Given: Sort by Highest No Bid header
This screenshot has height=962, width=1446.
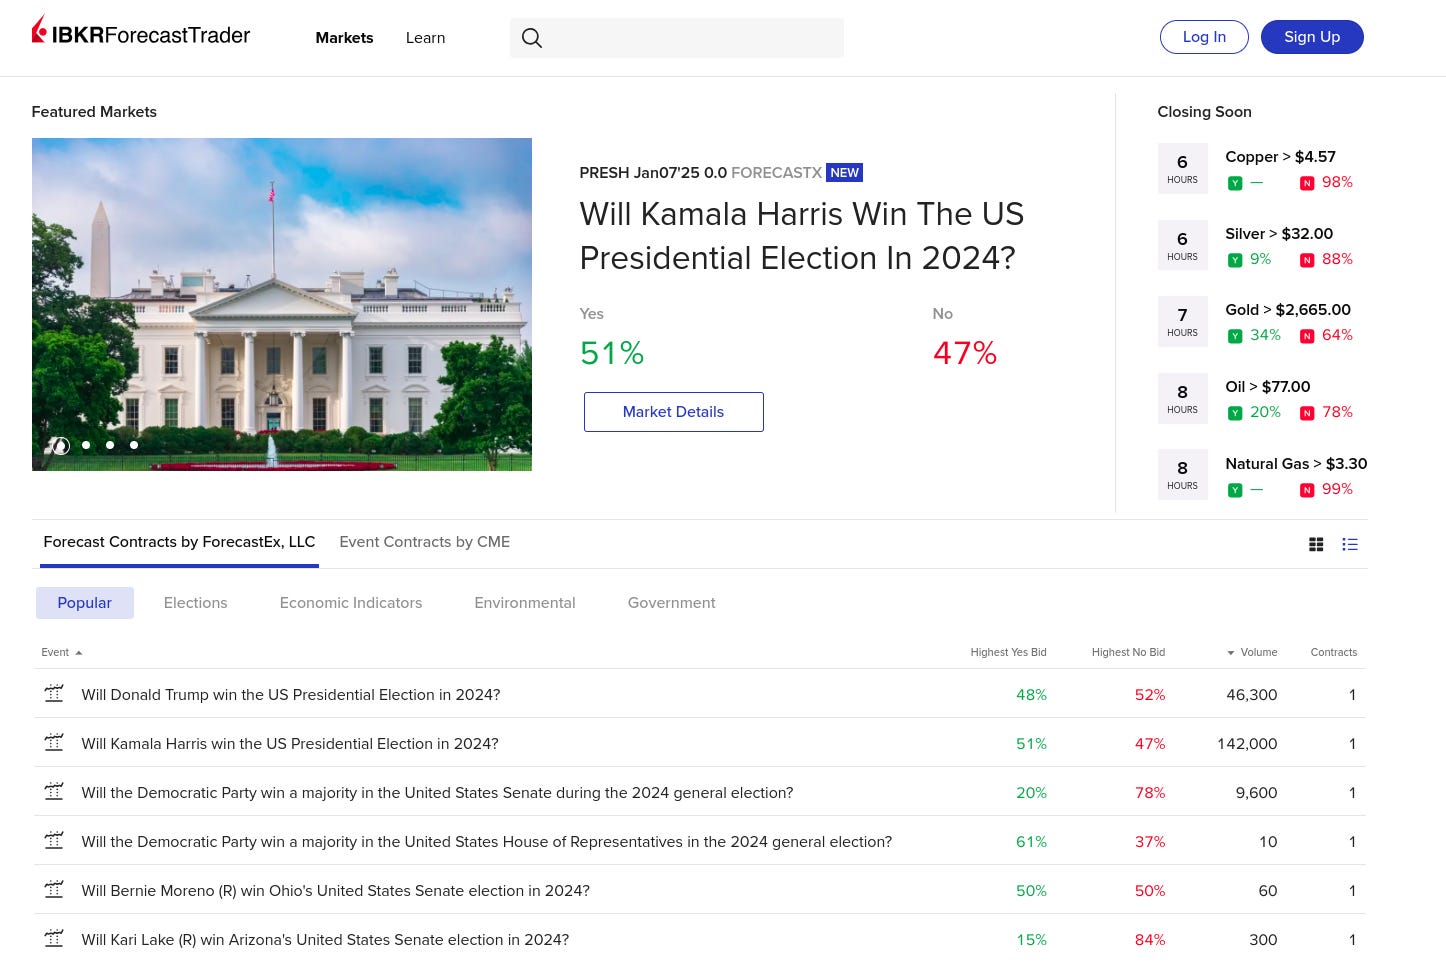Looking at the screenshot, I should [x=1128, y=652].
